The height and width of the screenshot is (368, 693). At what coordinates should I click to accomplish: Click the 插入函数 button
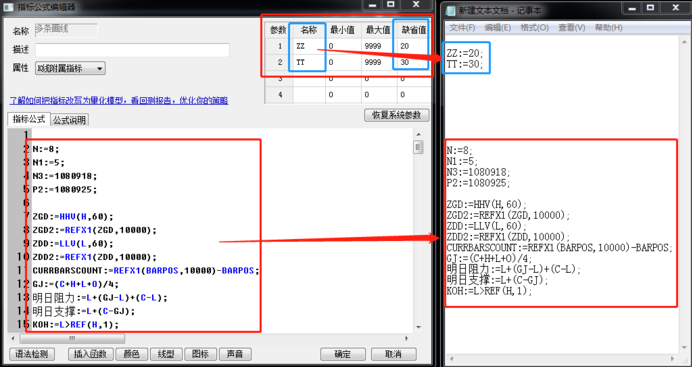click(91, 354)
